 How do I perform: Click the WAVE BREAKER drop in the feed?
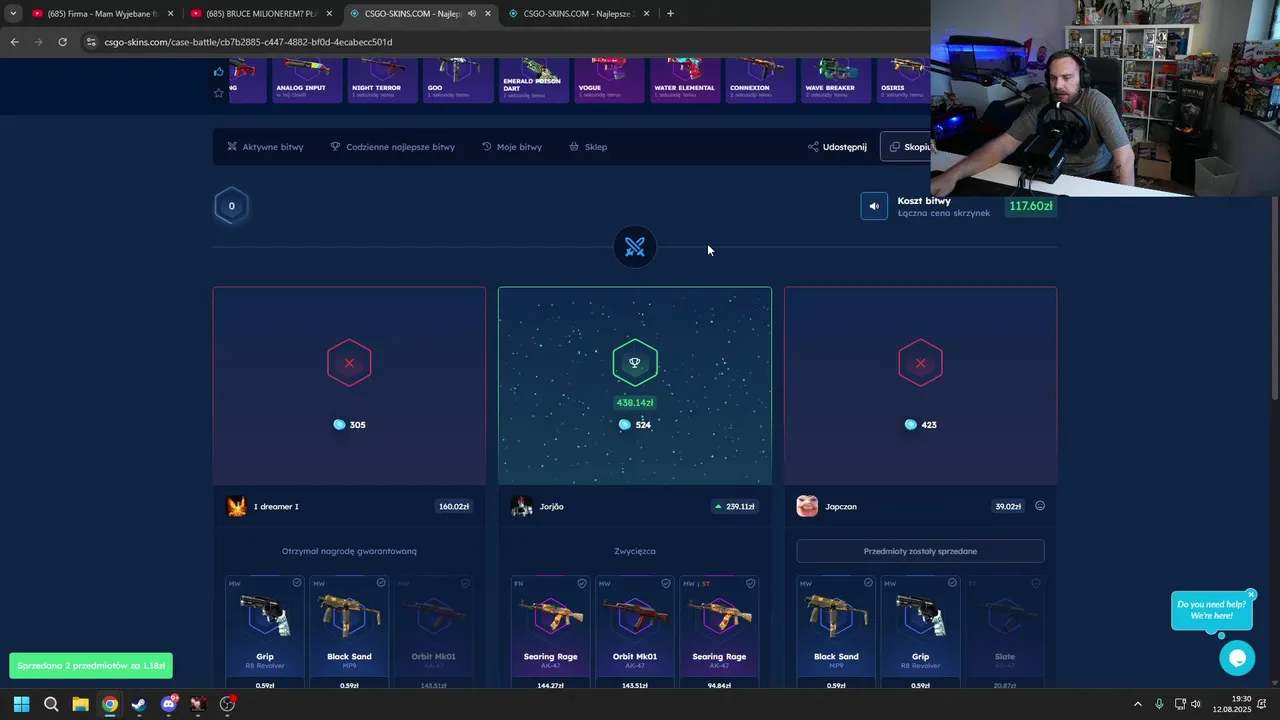point(835,79)
